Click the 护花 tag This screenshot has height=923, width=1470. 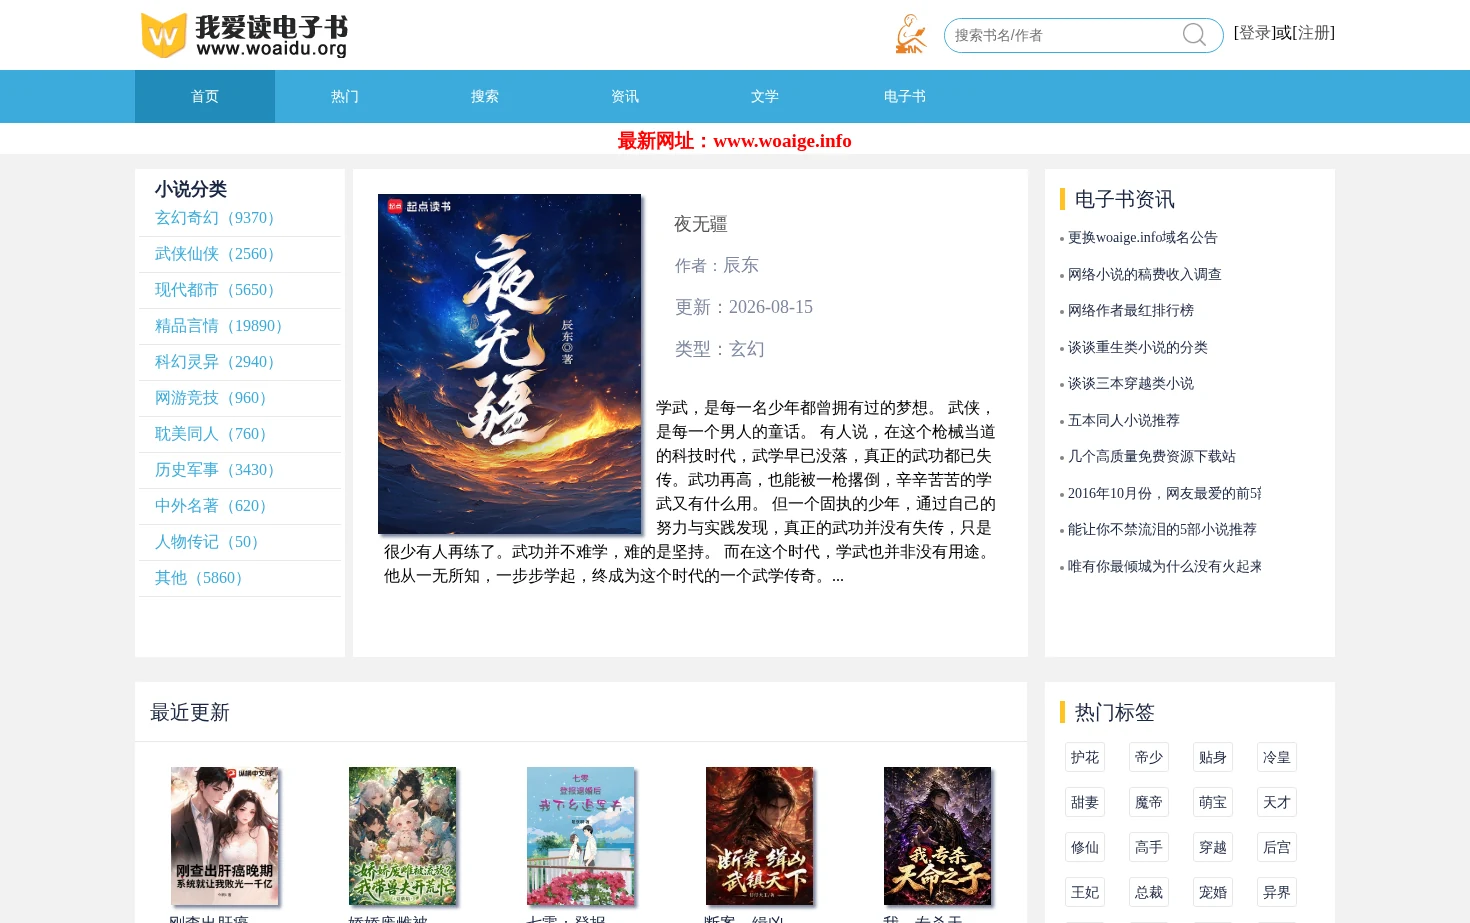[1085, 757]
